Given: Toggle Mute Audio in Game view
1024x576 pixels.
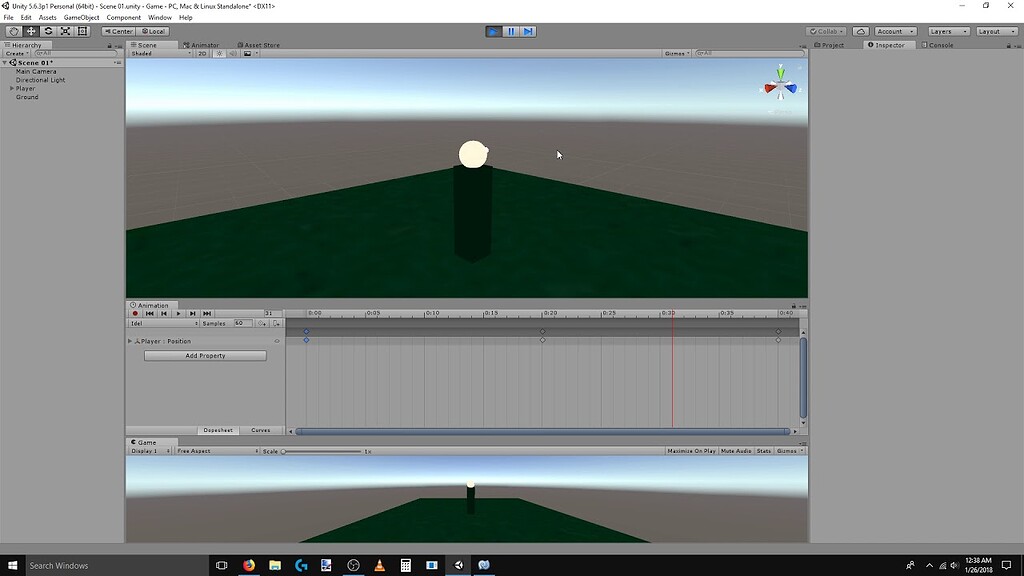Looking at the screenshot, I should pyautogui.click(x=737, y=450).
